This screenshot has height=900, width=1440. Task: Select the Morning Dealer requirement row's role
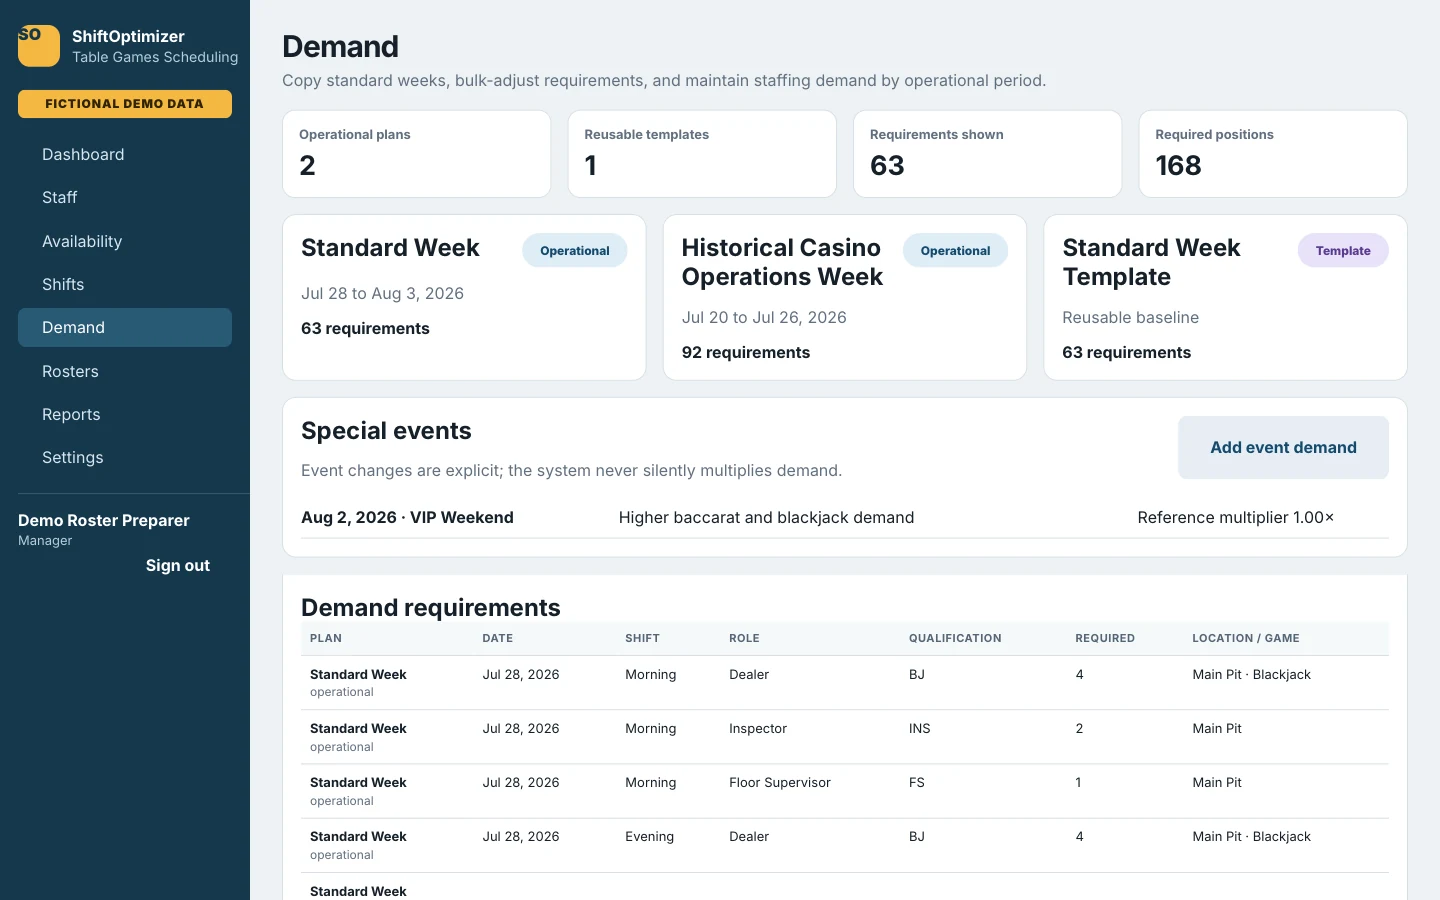click(749, 675)
